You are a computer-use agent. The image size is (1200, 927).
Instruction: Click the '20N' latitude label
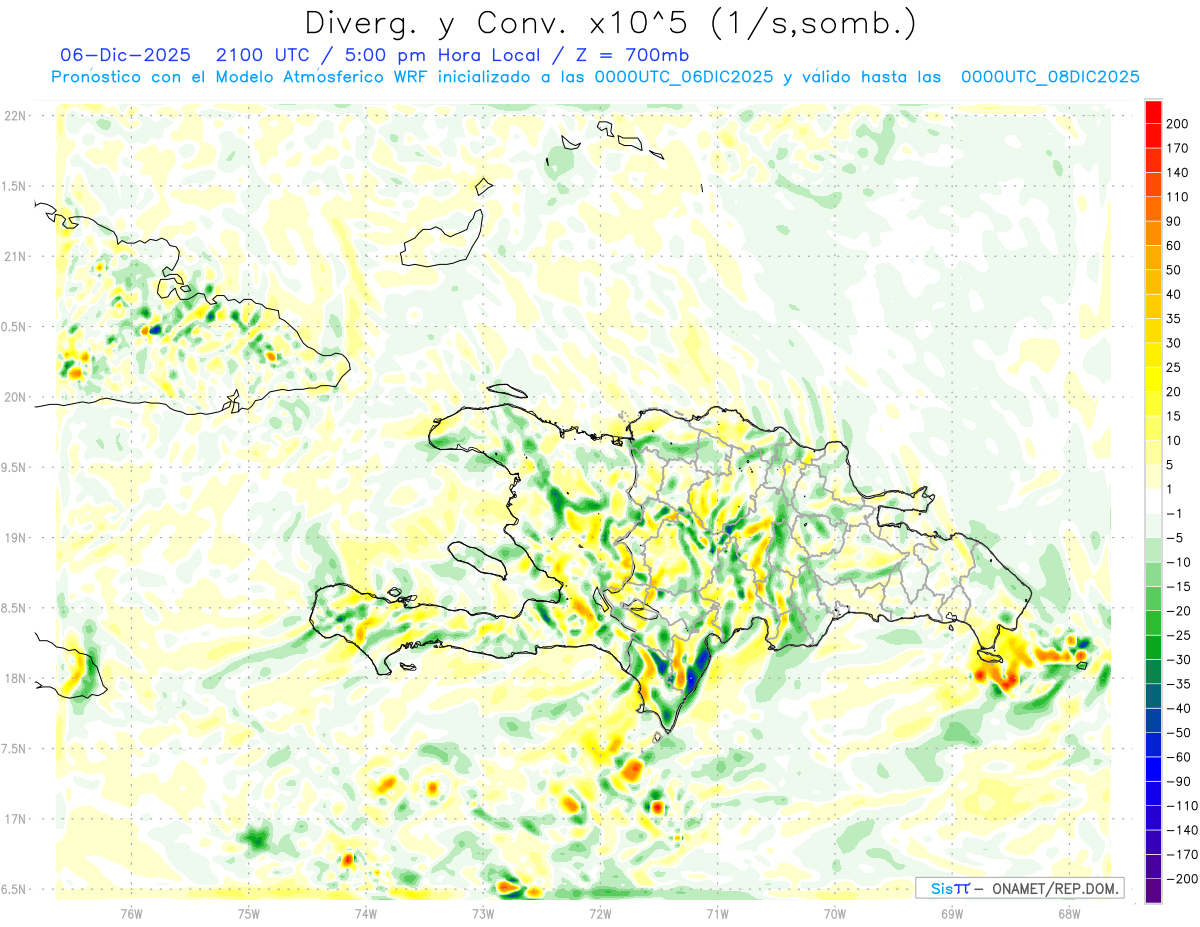[x=15, y=397]
